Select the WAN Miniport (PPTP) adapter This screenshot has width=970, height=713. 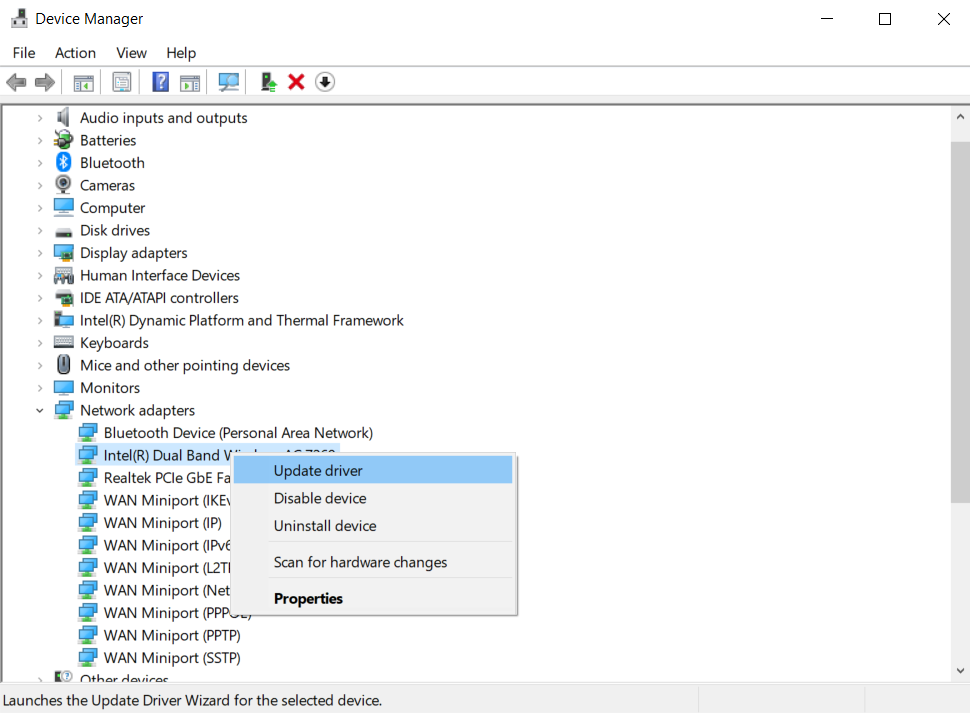click(x=172, y=635)
